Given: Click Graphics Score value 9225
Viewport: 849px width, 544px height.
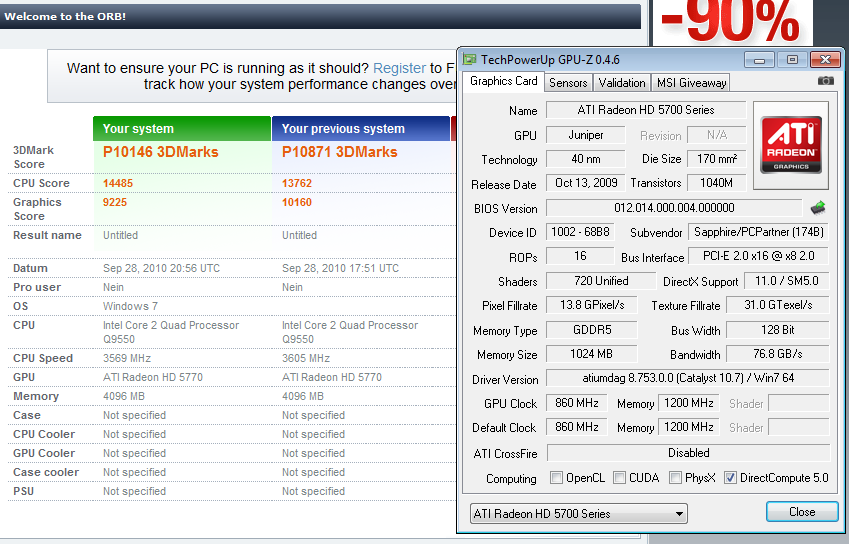Looking at the screenshot, I should click(x=115, y=202).
